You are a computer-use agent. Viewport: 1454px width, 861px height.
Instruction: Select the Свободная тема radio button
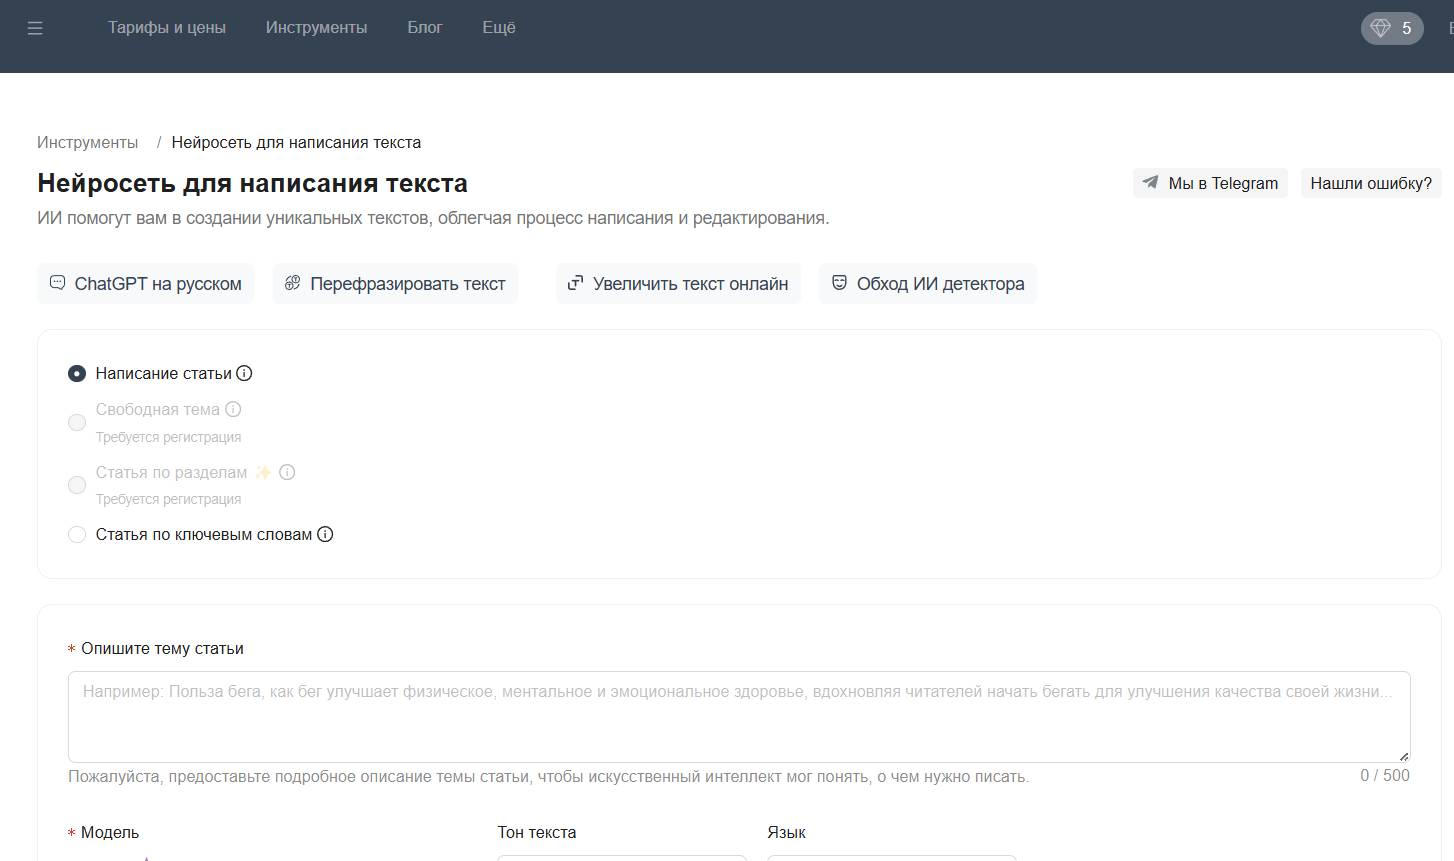click(x=77, y=422)
